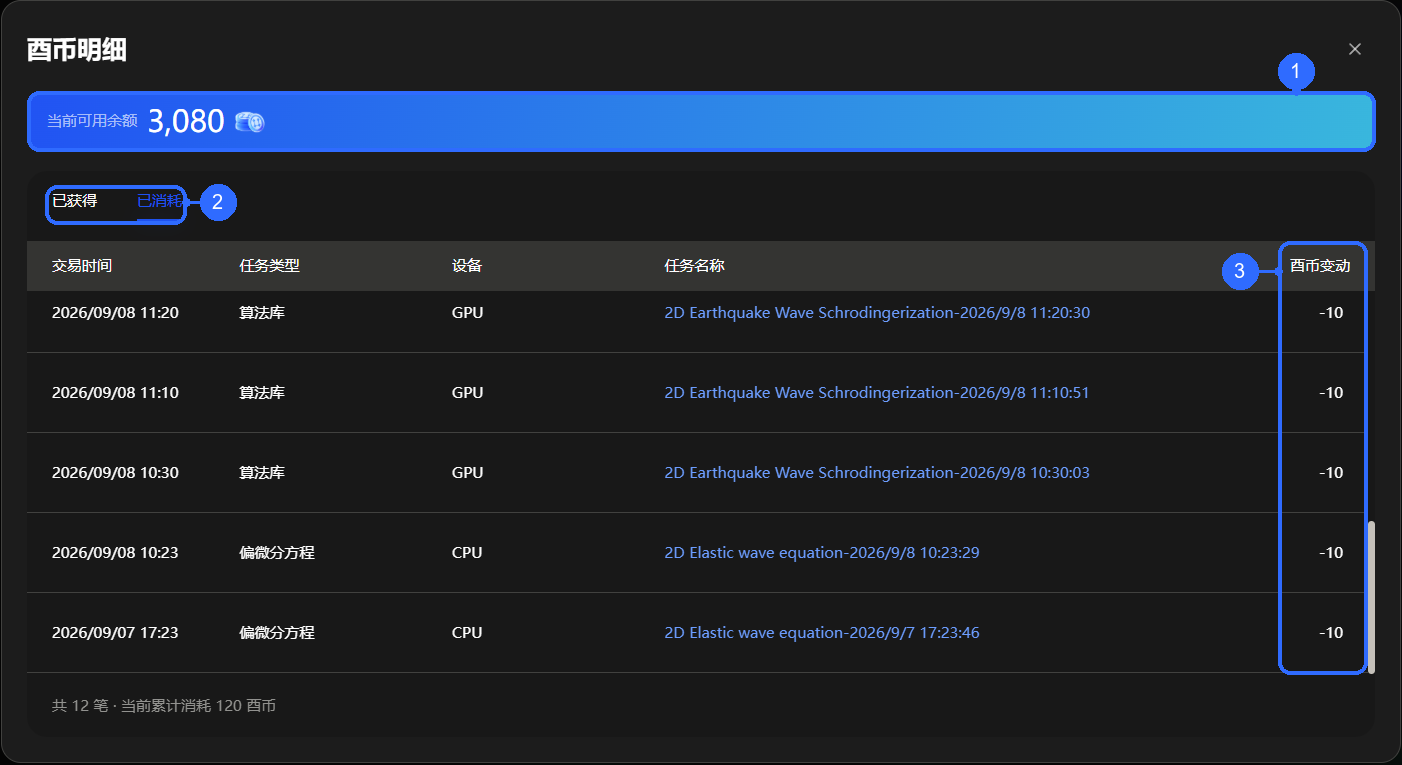Click the -10 value in the 17:23 row
Viewport: 1402px width, 765px height.
click(x=1331, y=633)
